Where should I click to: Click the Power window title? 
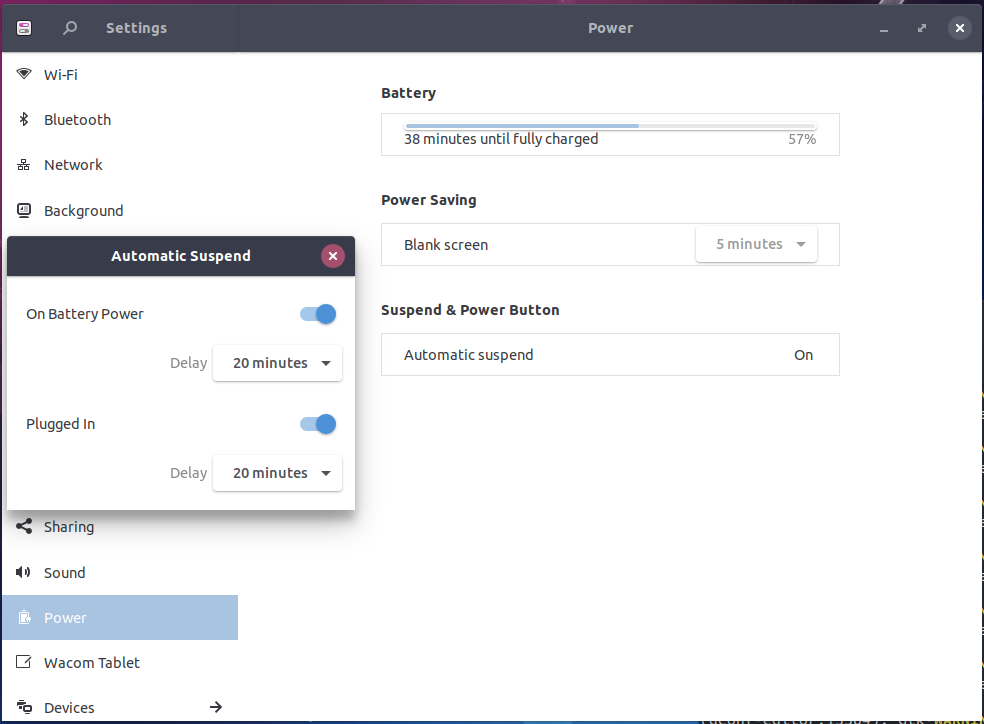pyautogui.click(x=610, y=28)
